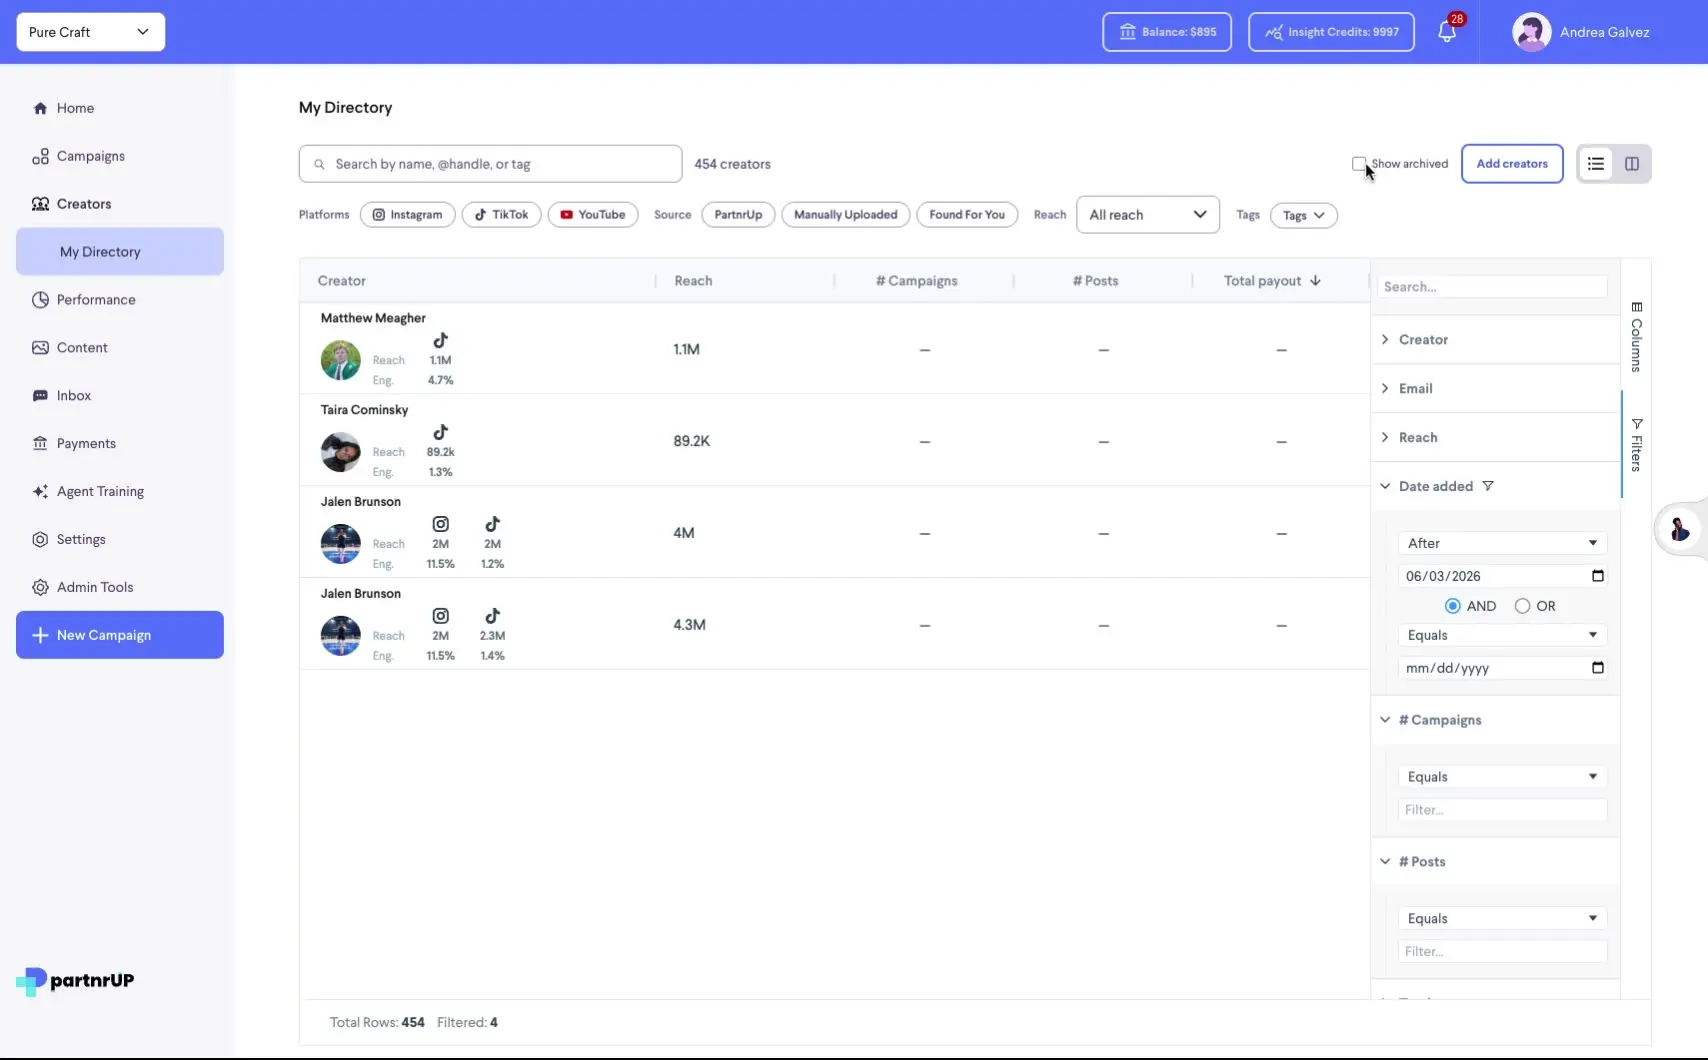Toggle YouTube platform filter
1708x1060 pixels.
(x=593, y=215)
